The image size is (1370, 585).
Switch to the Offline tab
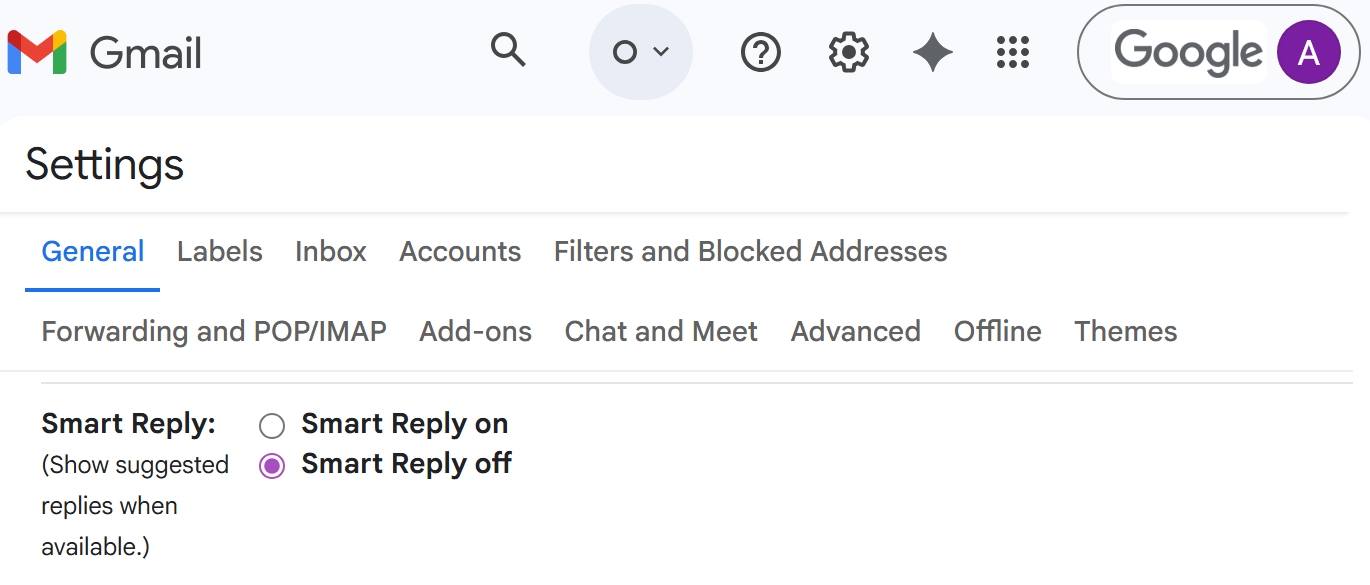click(x=997, y=331)
